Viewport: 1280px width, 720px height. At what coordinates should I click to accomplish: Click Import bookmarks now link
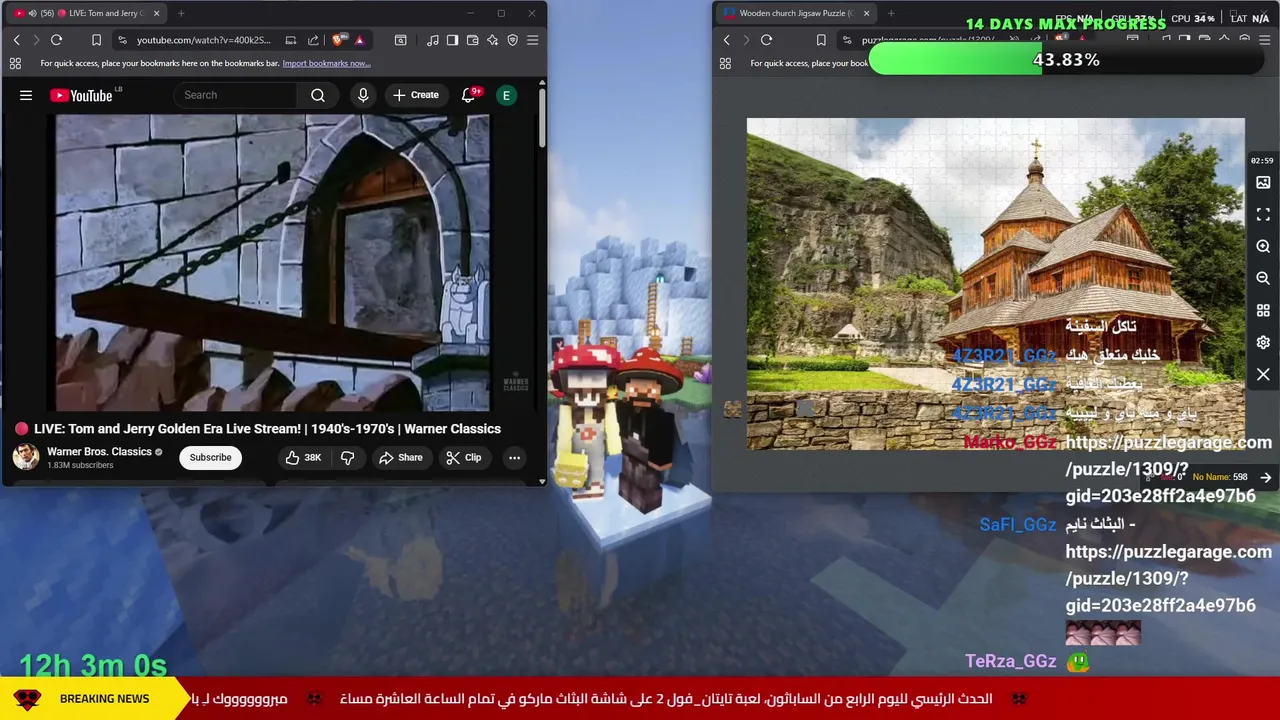[326, 63]
